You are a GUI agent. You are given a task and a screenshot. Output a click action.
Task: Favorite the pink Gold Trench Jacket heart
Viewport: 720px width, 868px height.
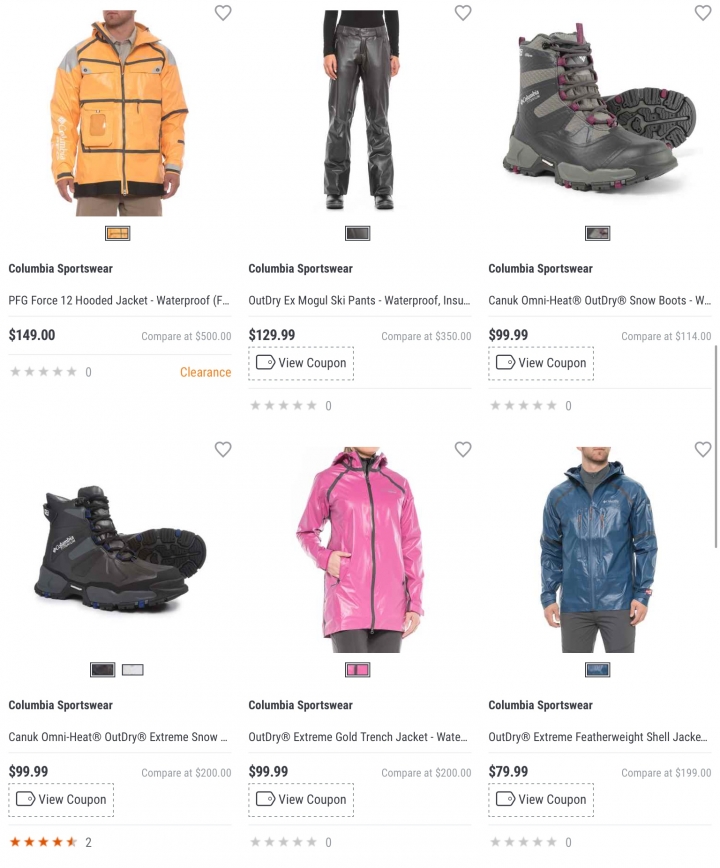pyautogui.click(x=463, y=449)
